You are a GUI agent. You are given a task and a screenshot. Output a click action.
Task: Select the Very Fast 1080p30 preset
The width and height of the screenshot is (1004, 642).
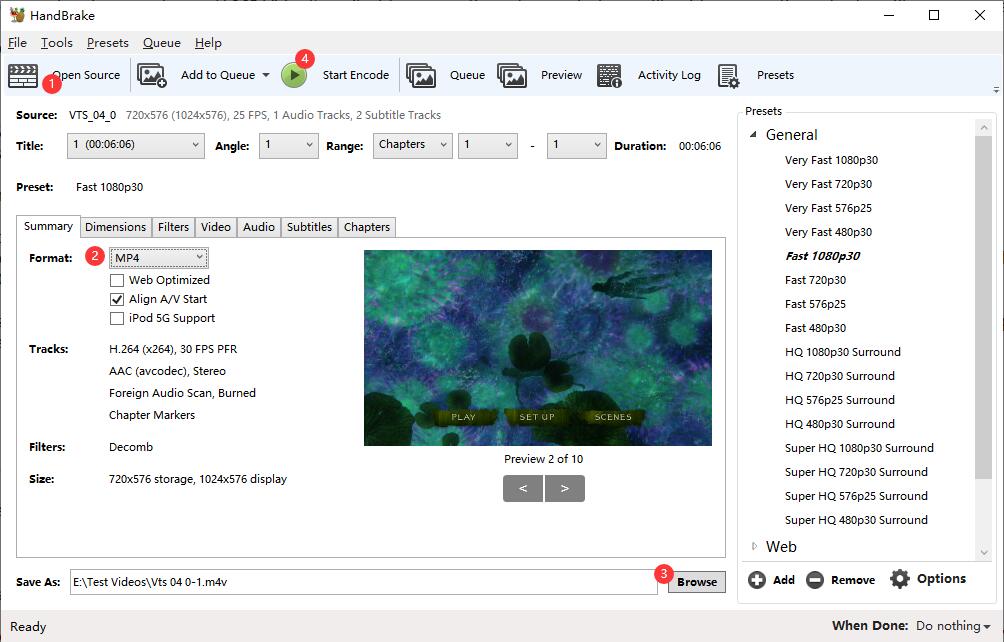click(831, 160)
